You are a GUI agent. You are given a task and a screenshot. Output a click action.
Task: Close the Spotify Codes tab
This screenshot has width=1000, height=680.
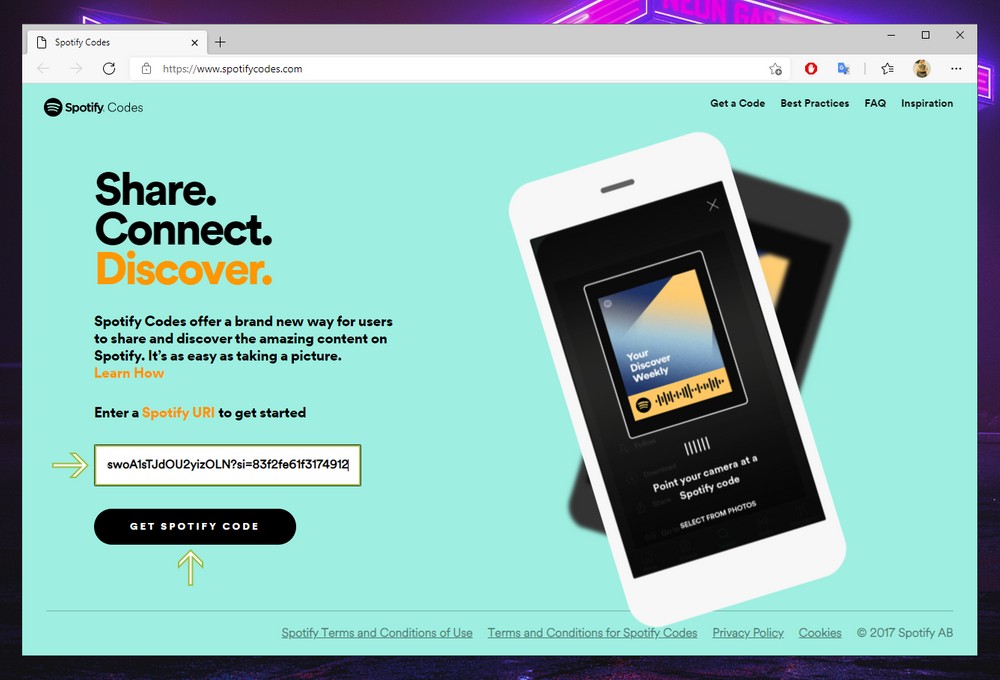click(x=195, y=43)
